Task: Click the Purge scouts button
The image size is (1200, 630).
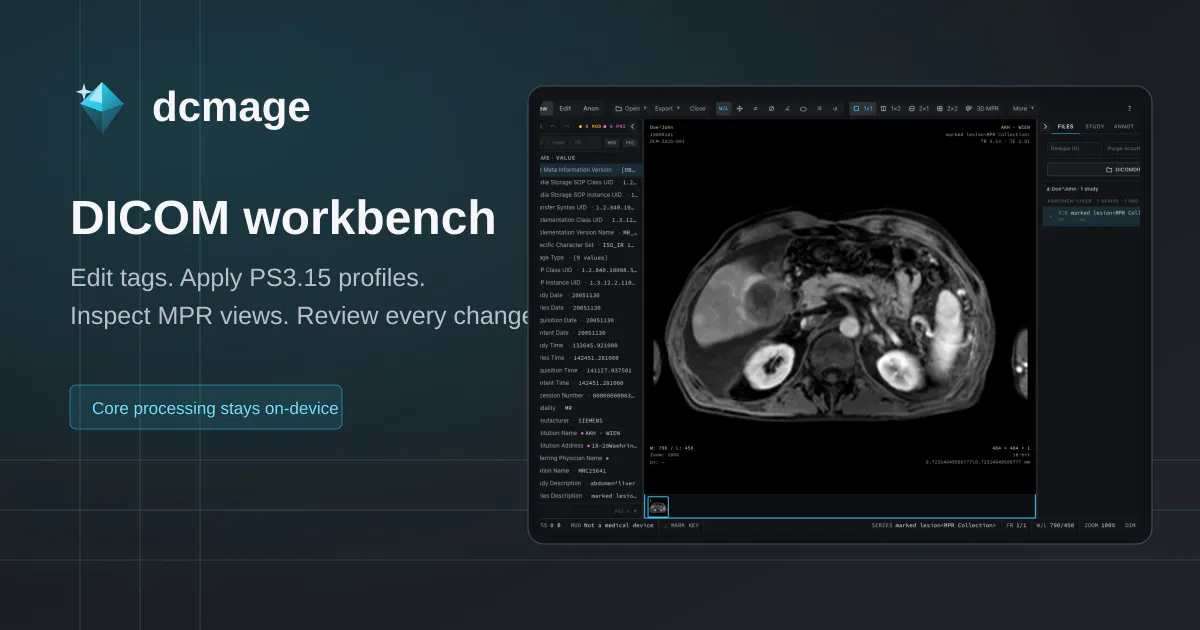Action: tap(1122, 148)
